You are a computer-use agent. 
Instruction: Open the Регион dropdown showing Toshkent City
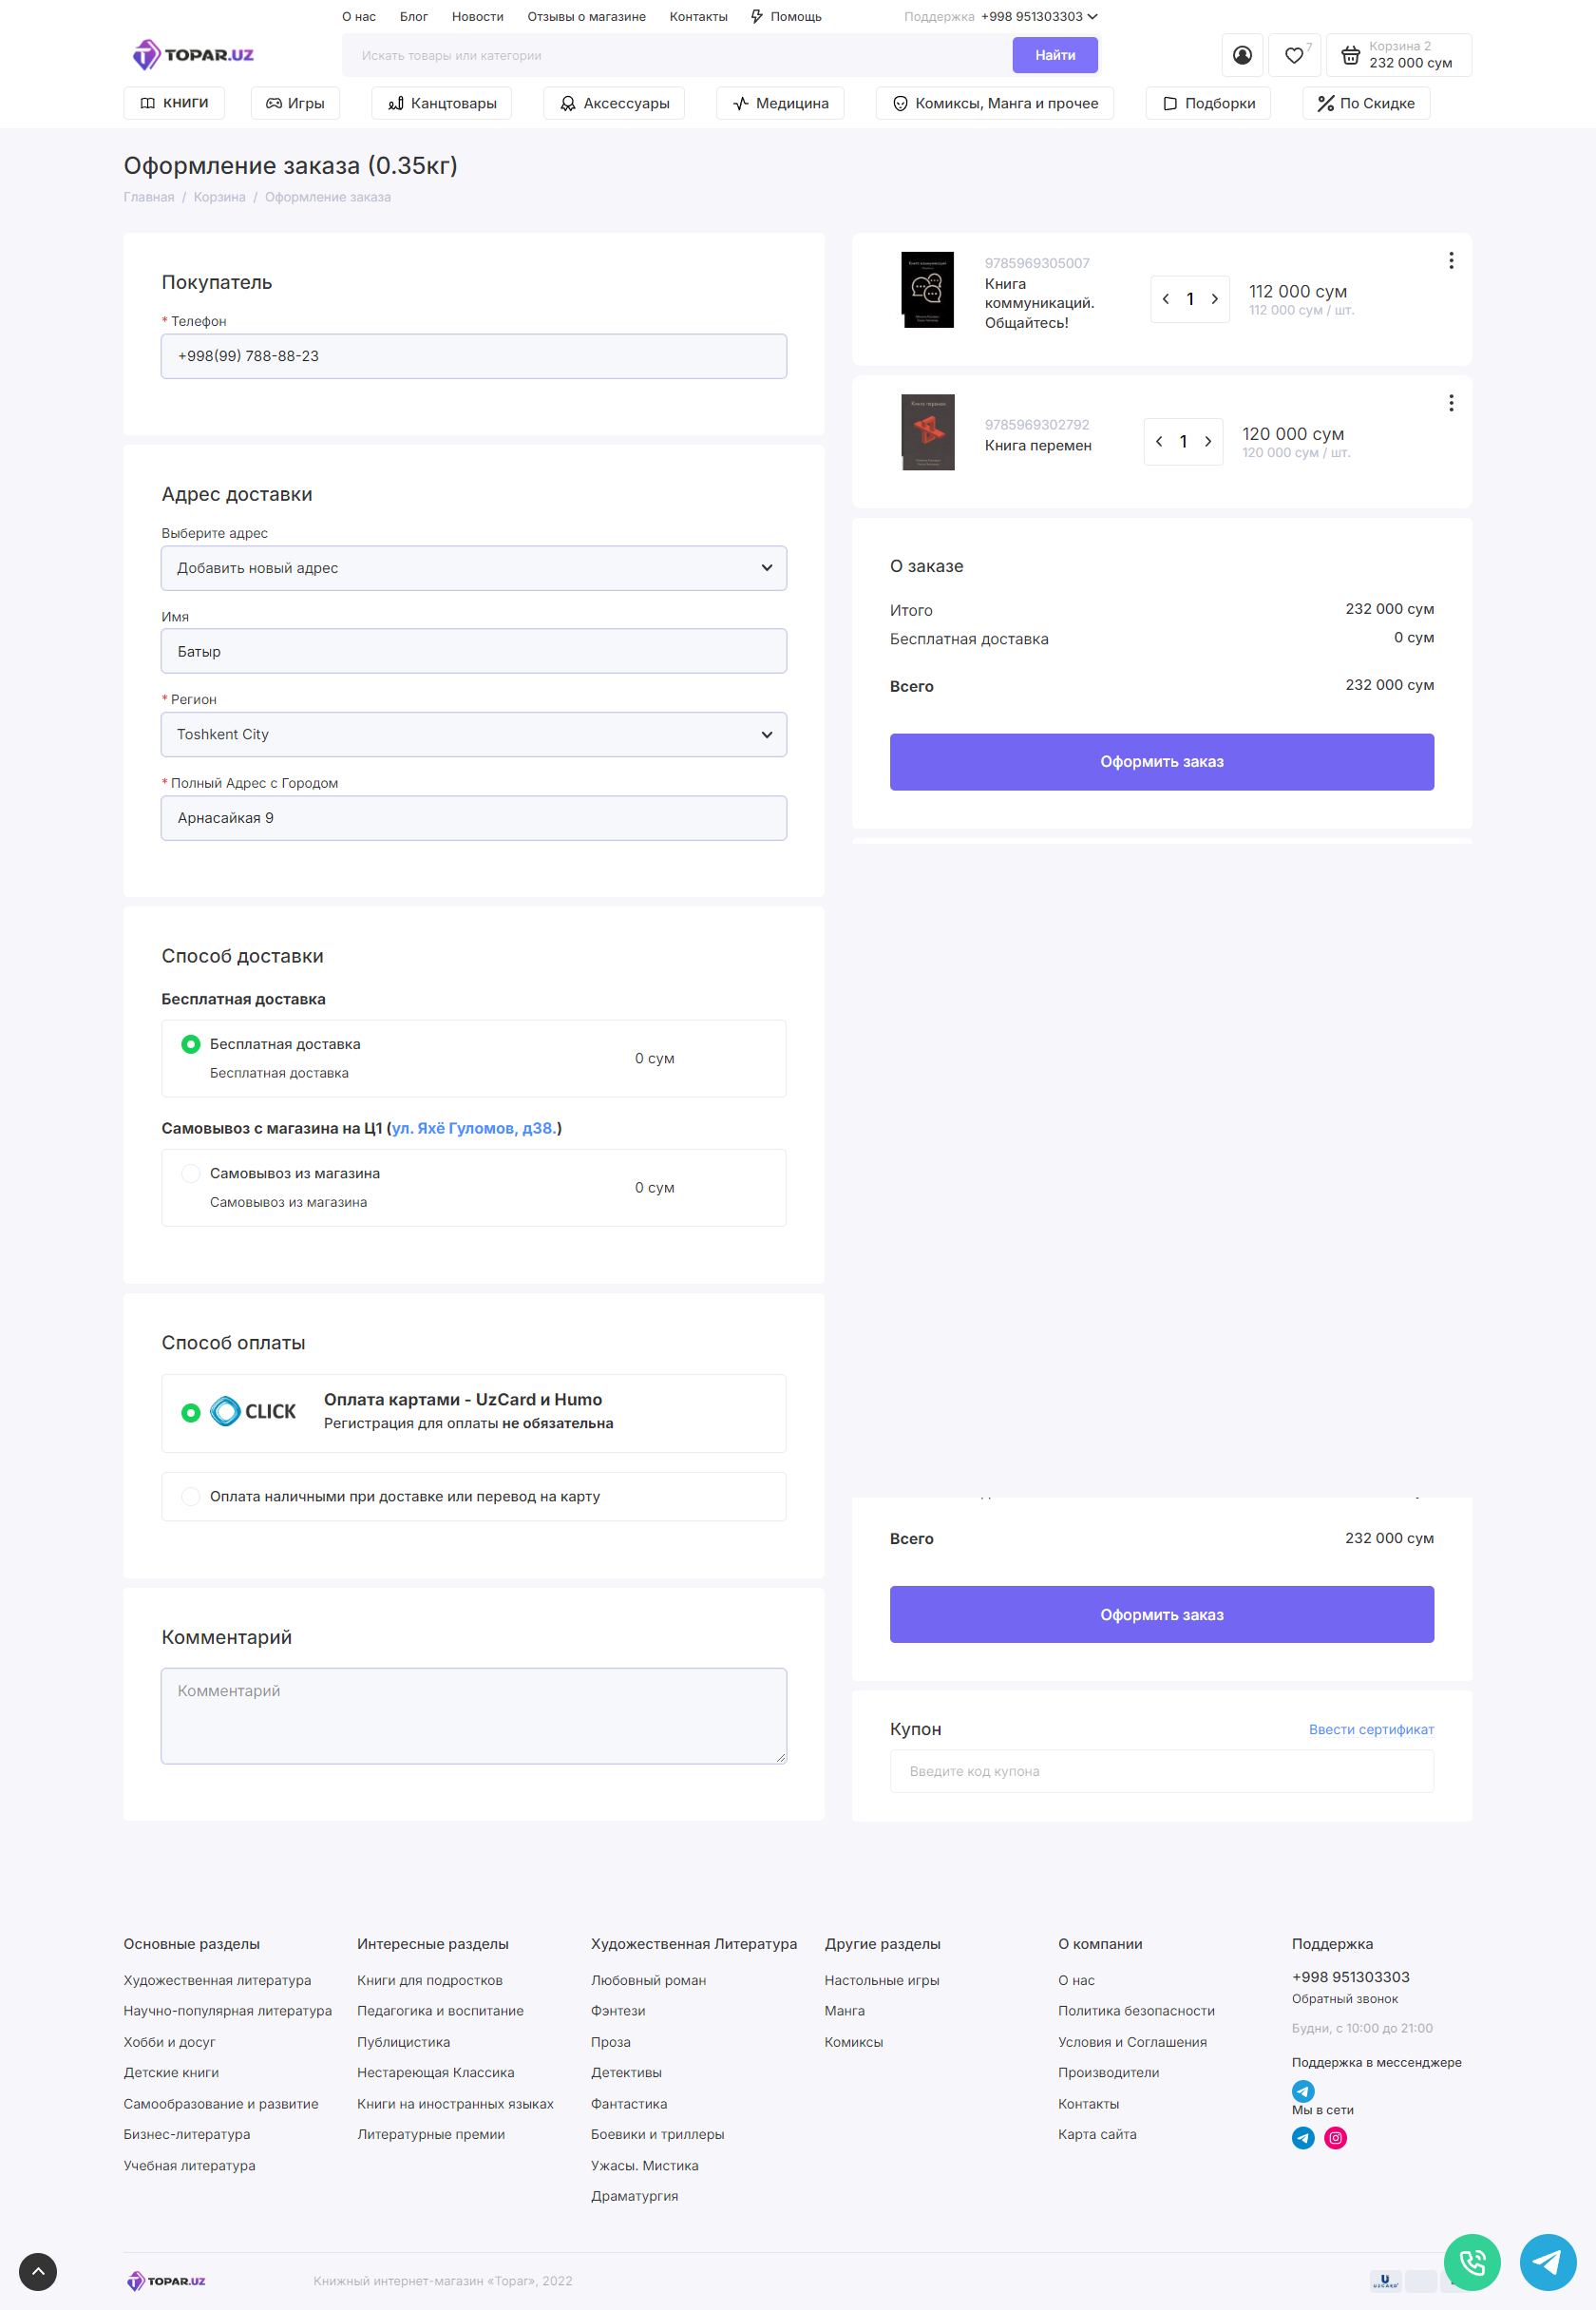tap(473, 735)
